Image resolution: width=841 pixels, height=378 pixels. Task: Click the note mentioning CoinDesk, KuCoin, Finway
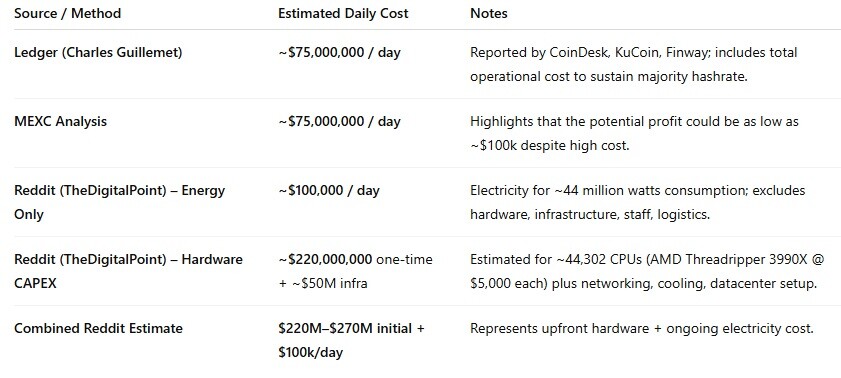pos(634,64)
